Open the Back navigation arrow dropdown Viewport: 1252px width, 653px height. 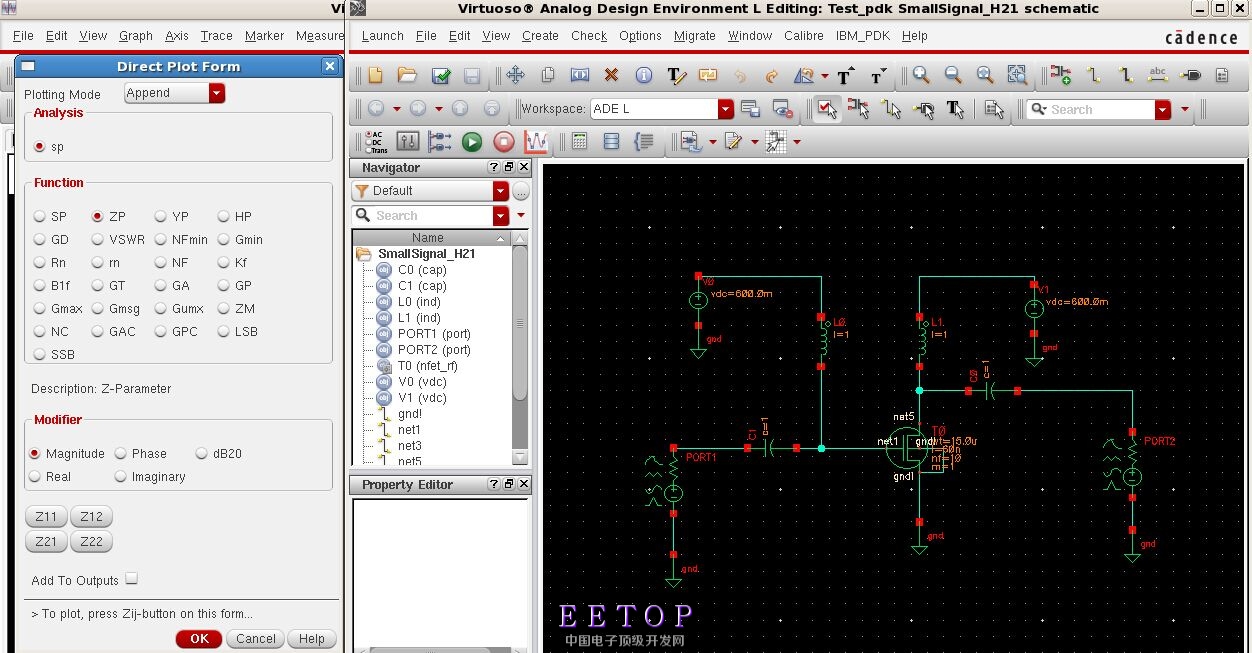coord(397,109)
